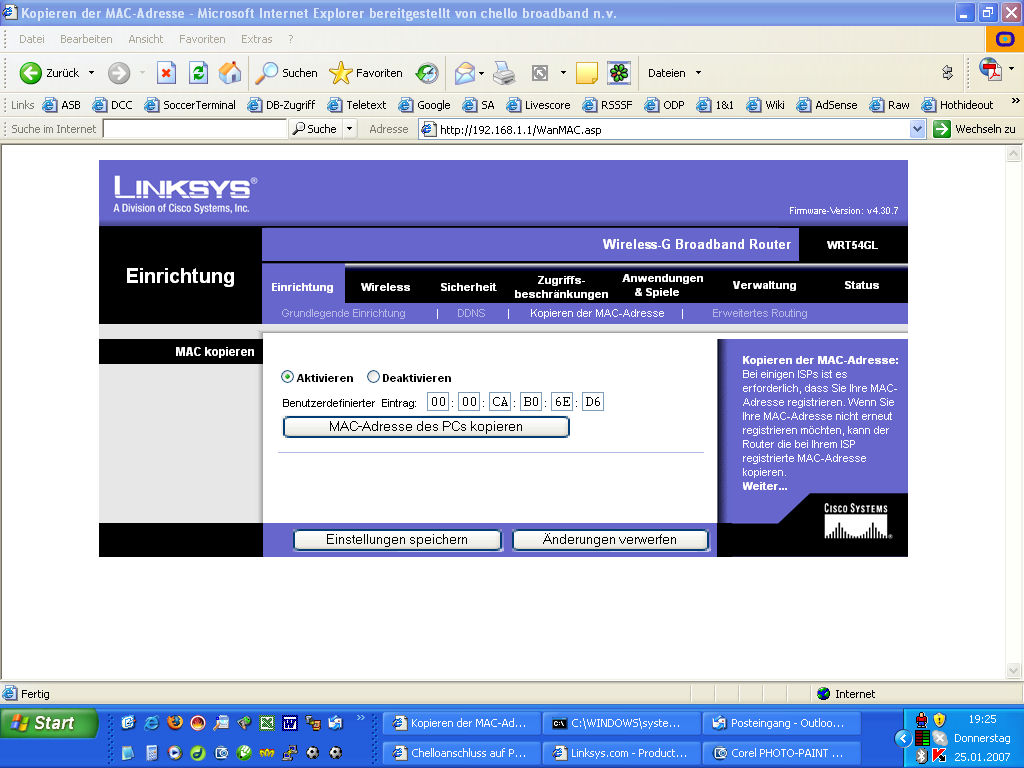Click the MAC field containing CA
The height and width of the screenshot is (768, 1024).
tap(500, 402)
